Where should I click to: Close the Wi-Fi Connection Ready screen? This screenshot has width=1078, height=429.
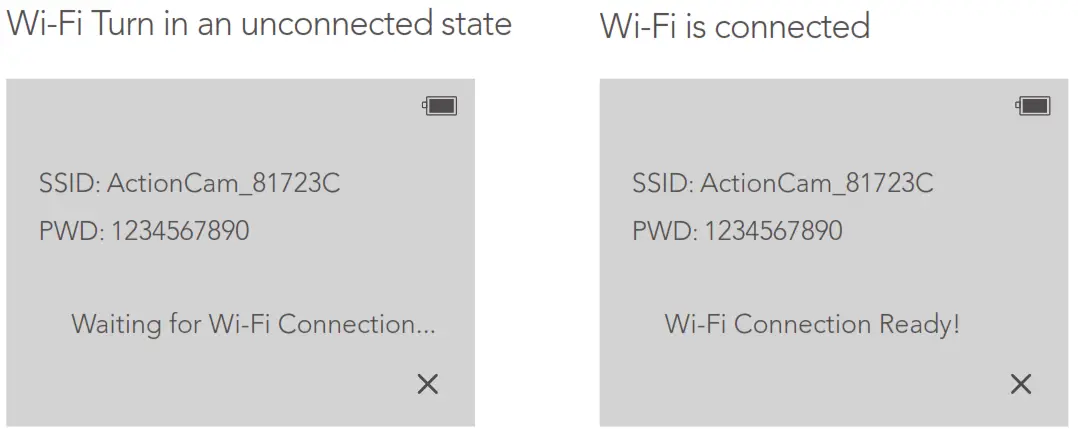point(1020,384)
